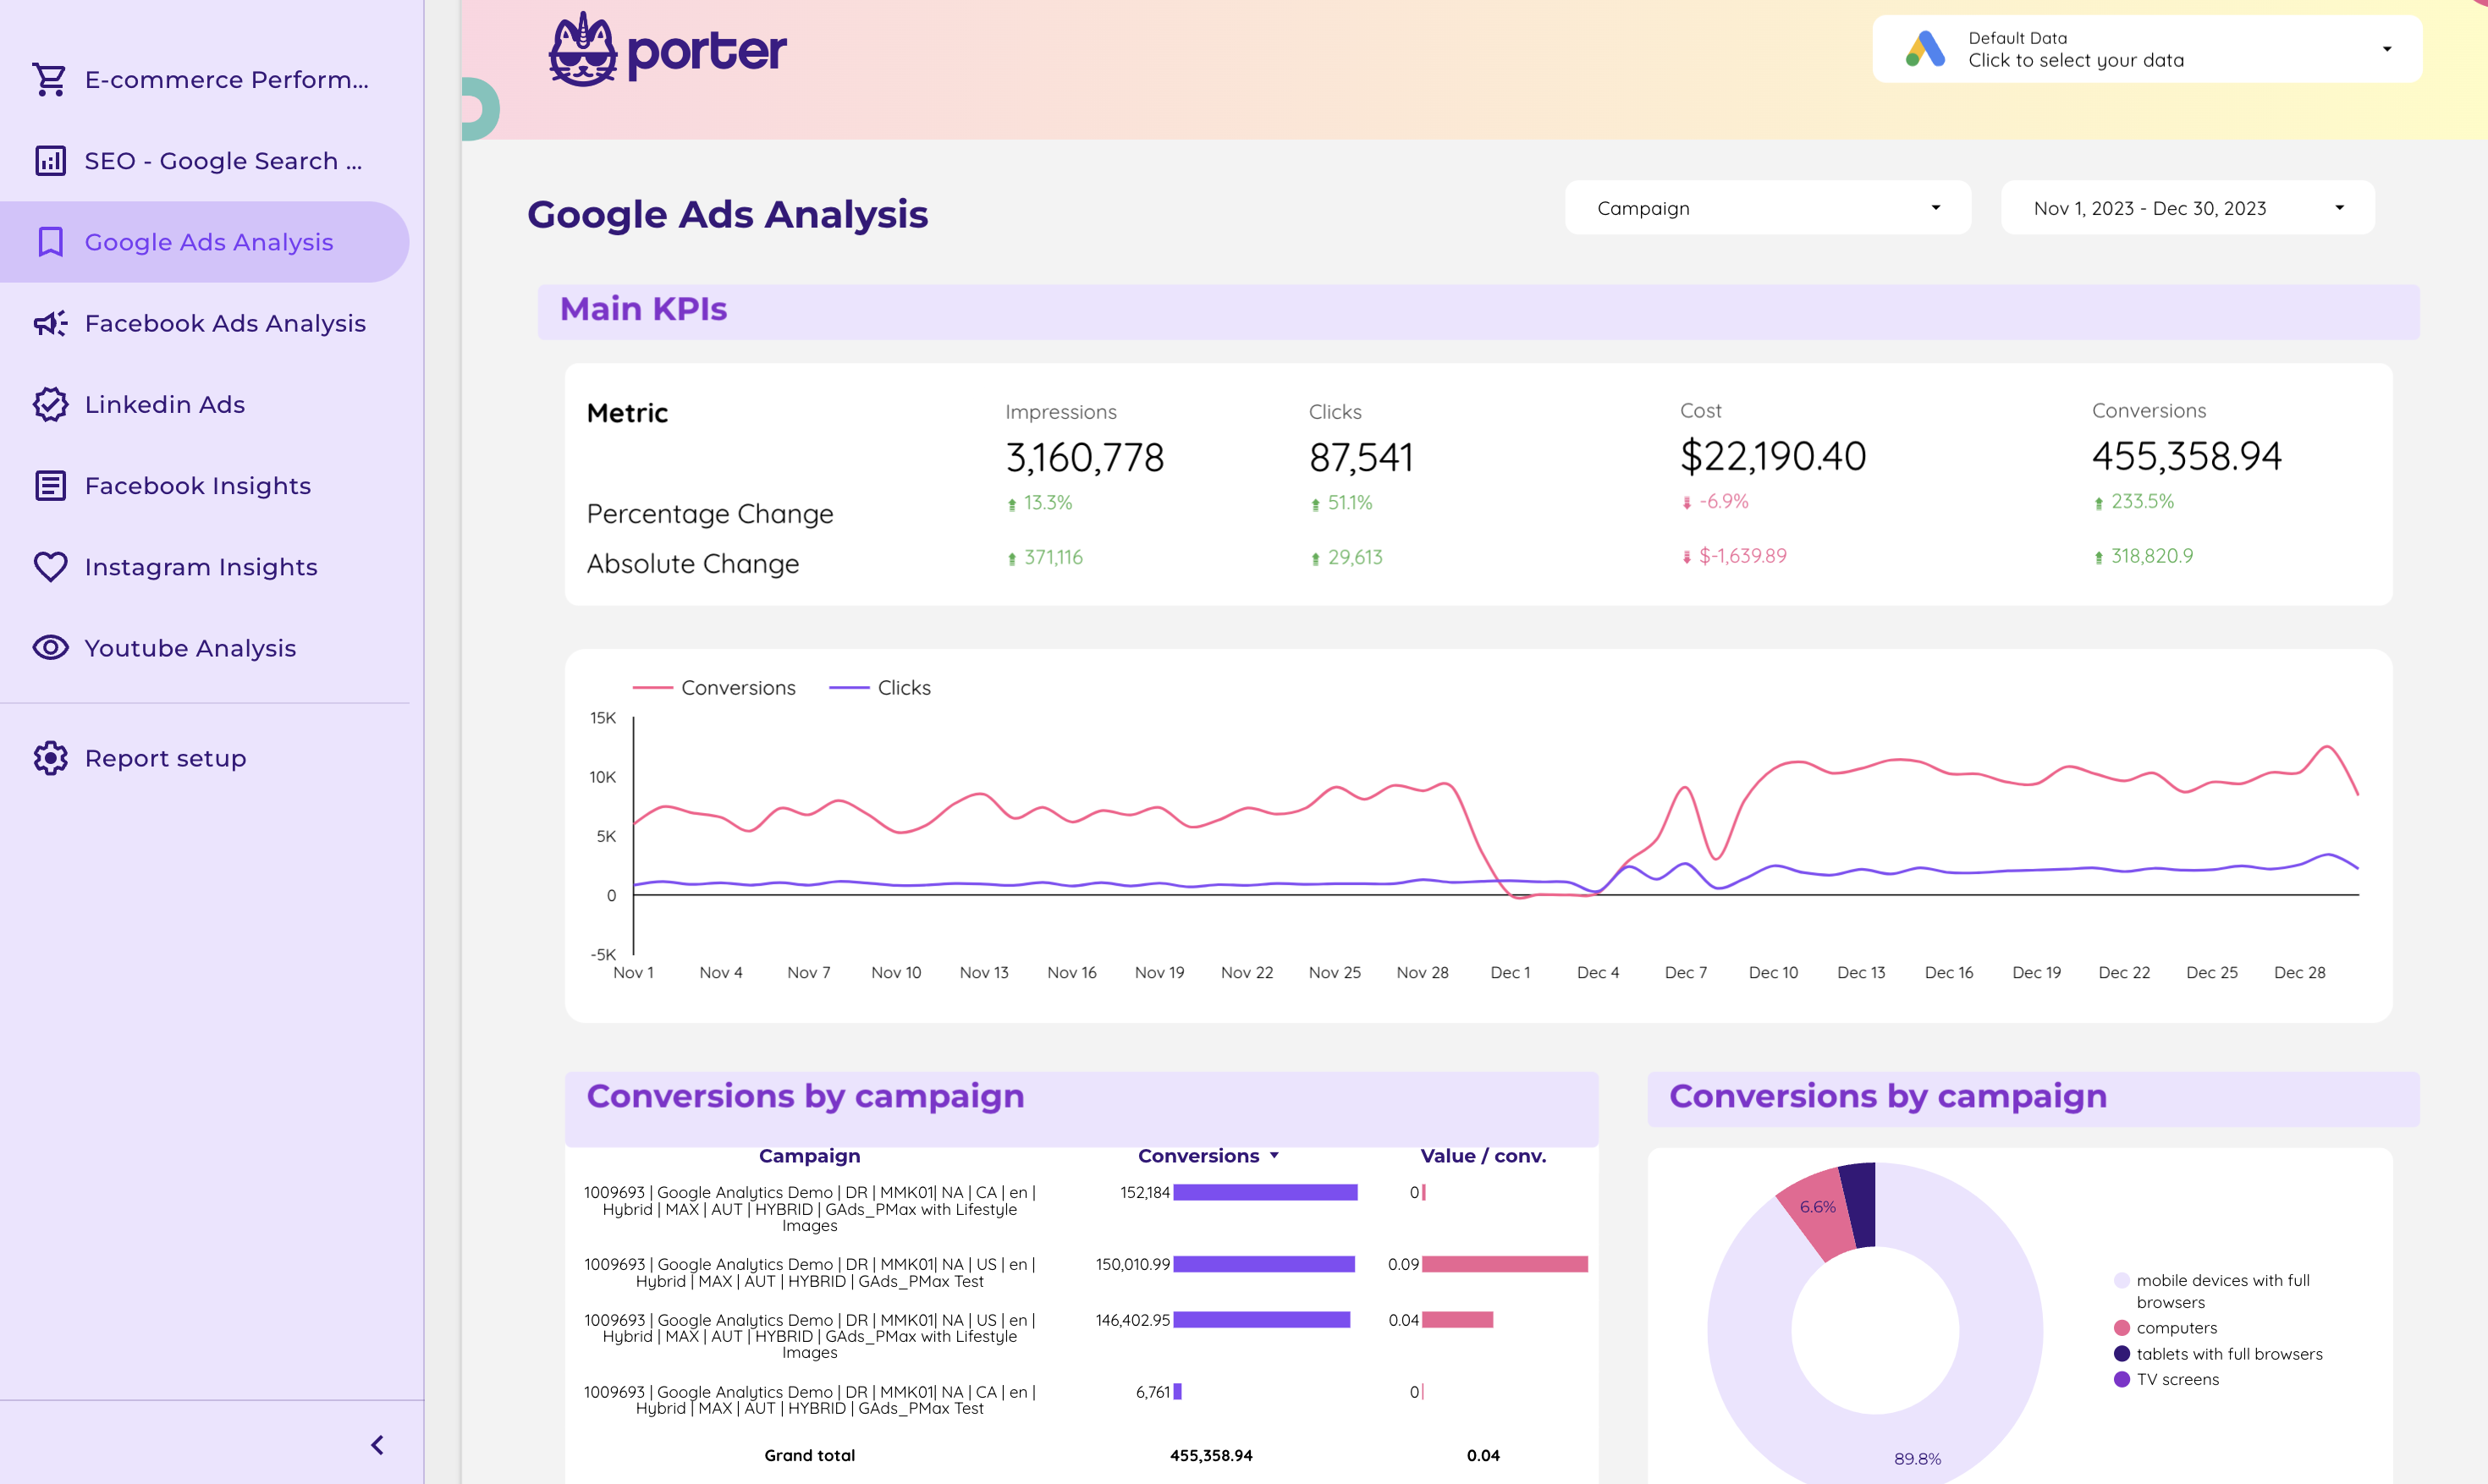Click the Linkedin Ads badge icon
The height and width of the screenshot is (1484, 2488).
tap(51, 404)
